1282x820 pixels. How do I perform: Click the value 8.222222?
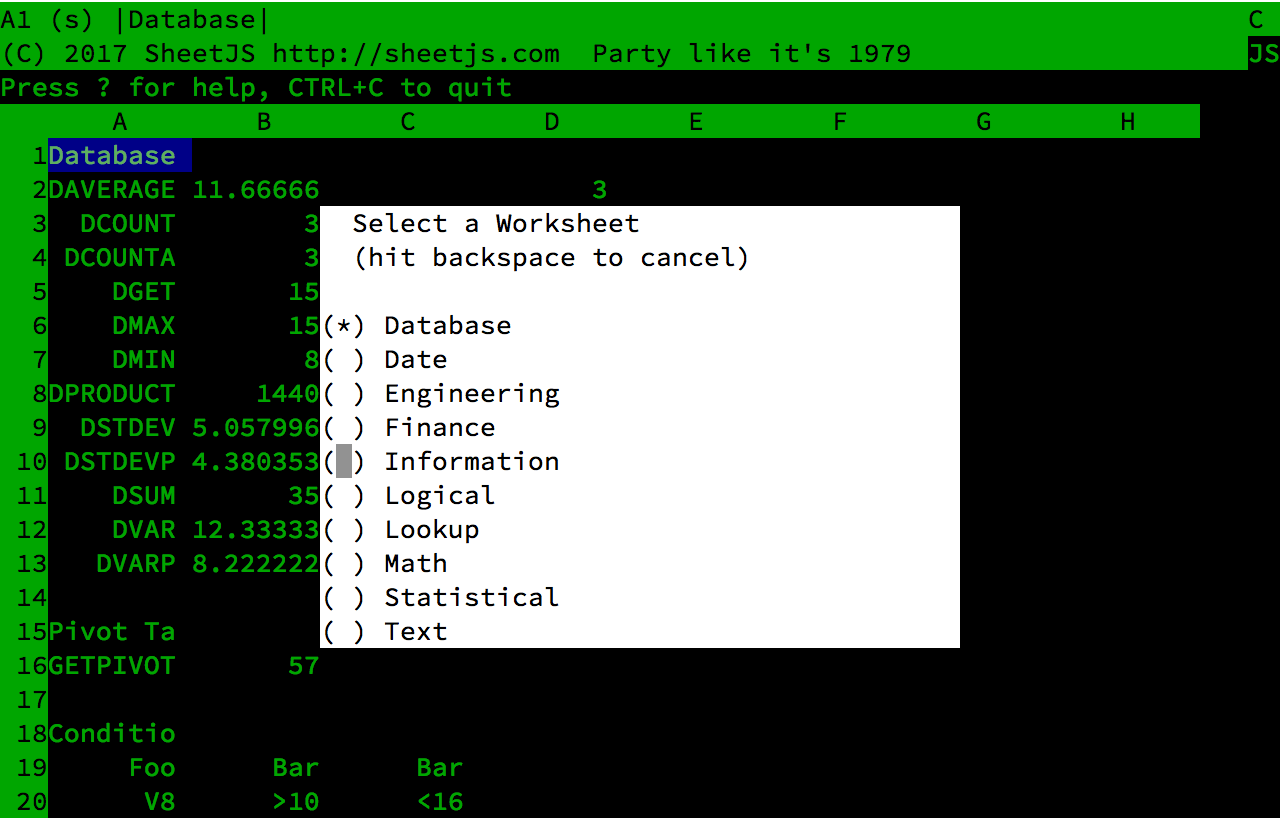click(256, 564)
